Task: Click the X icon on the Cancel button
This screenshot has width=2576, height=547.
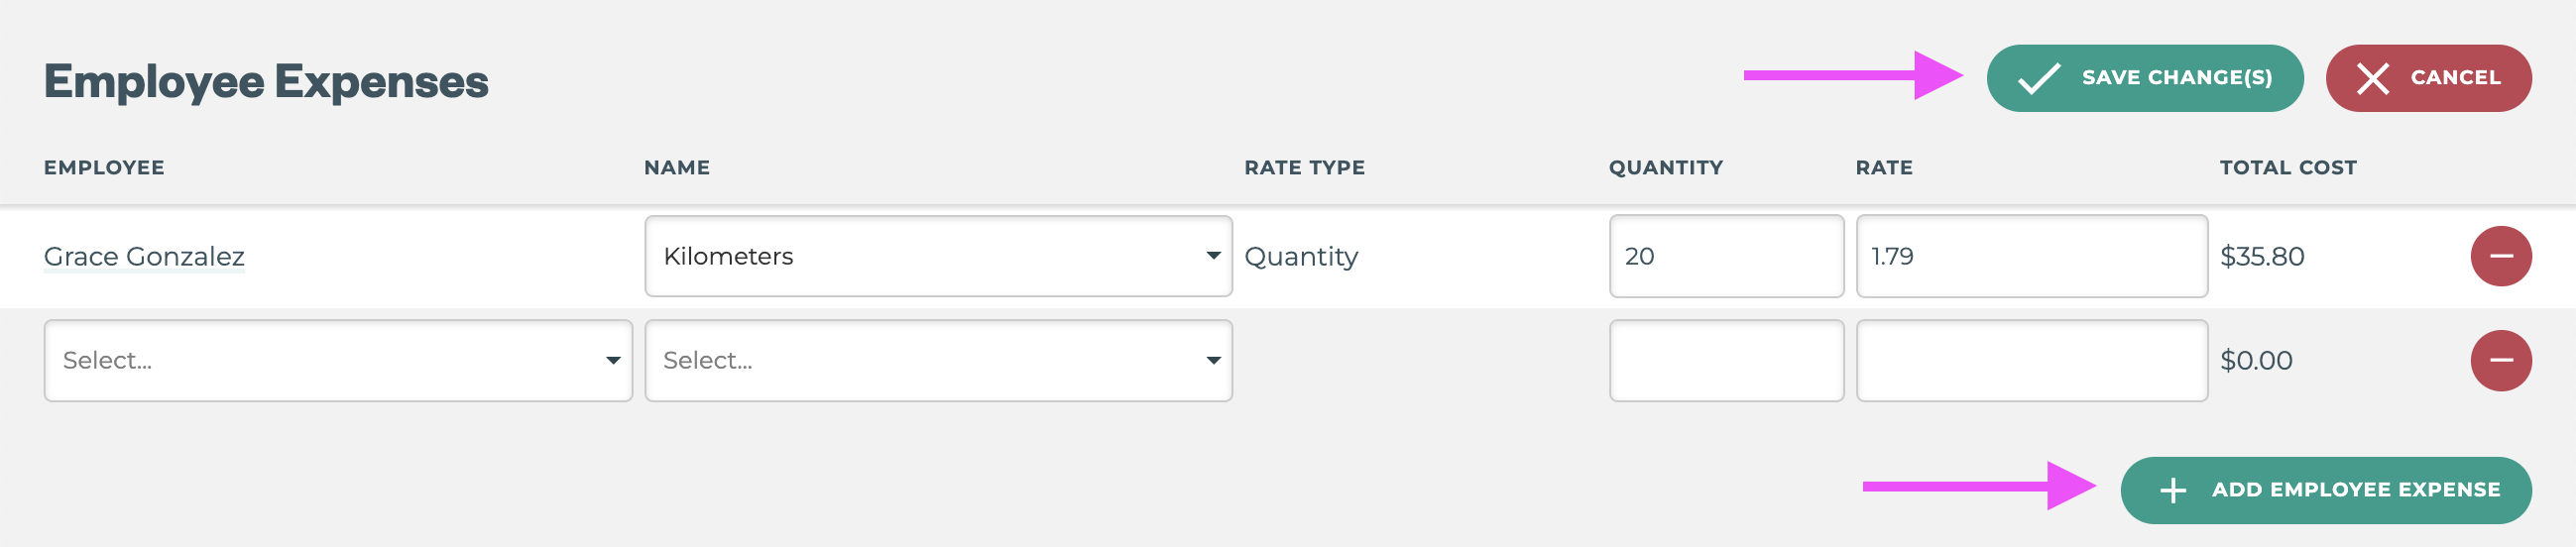Action: 2372,78
